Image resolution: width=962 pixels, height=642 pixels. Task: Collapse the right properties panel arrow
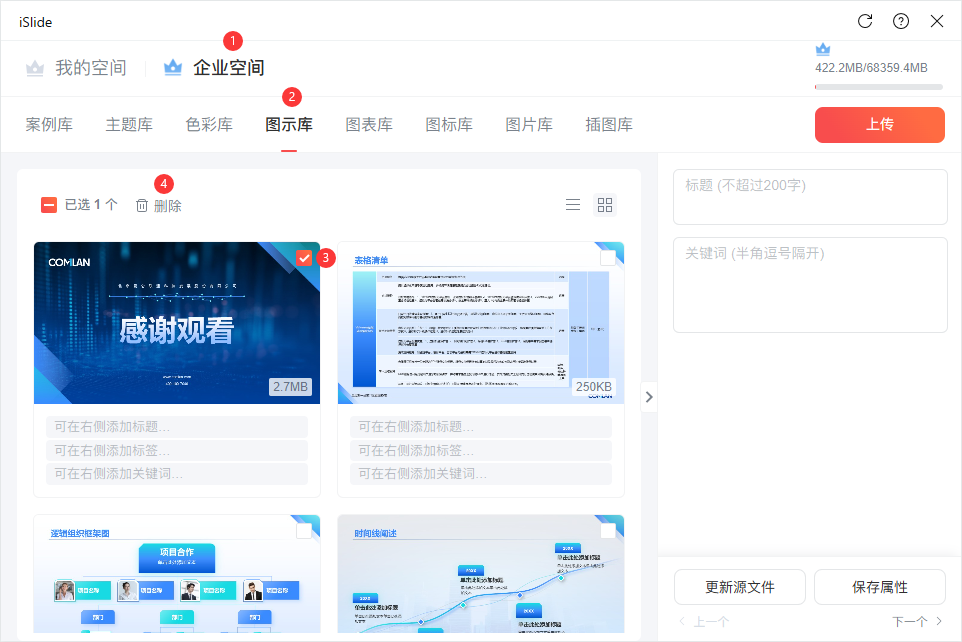pyautogui.click(x=649, y=397)
